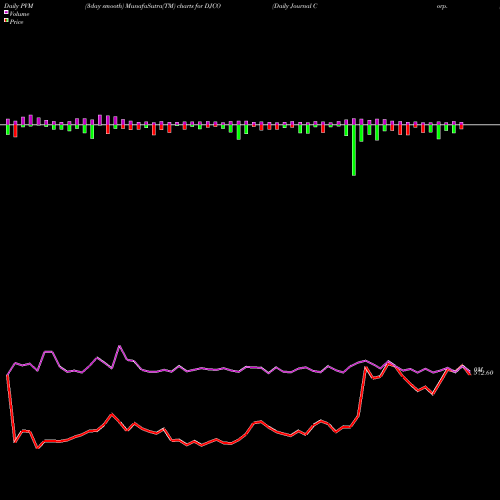The width and height of the screenshot is (500, 500).
Task: Click the Volume legend color swatch
Action: pyautogui.click(x=6, y=13)
